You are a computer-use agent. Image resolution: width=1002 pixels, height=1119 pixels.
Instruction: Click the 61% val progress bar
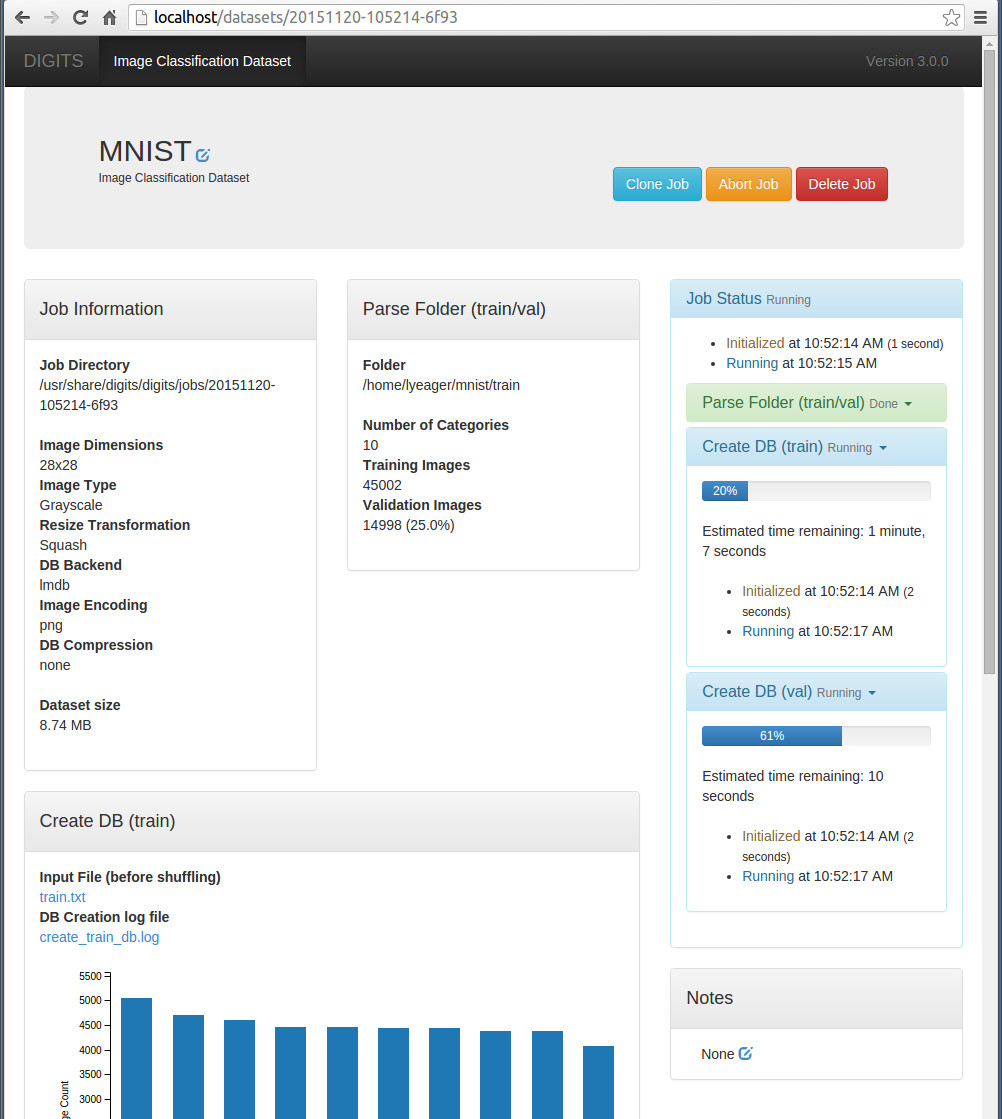click(x=816, y=736)
